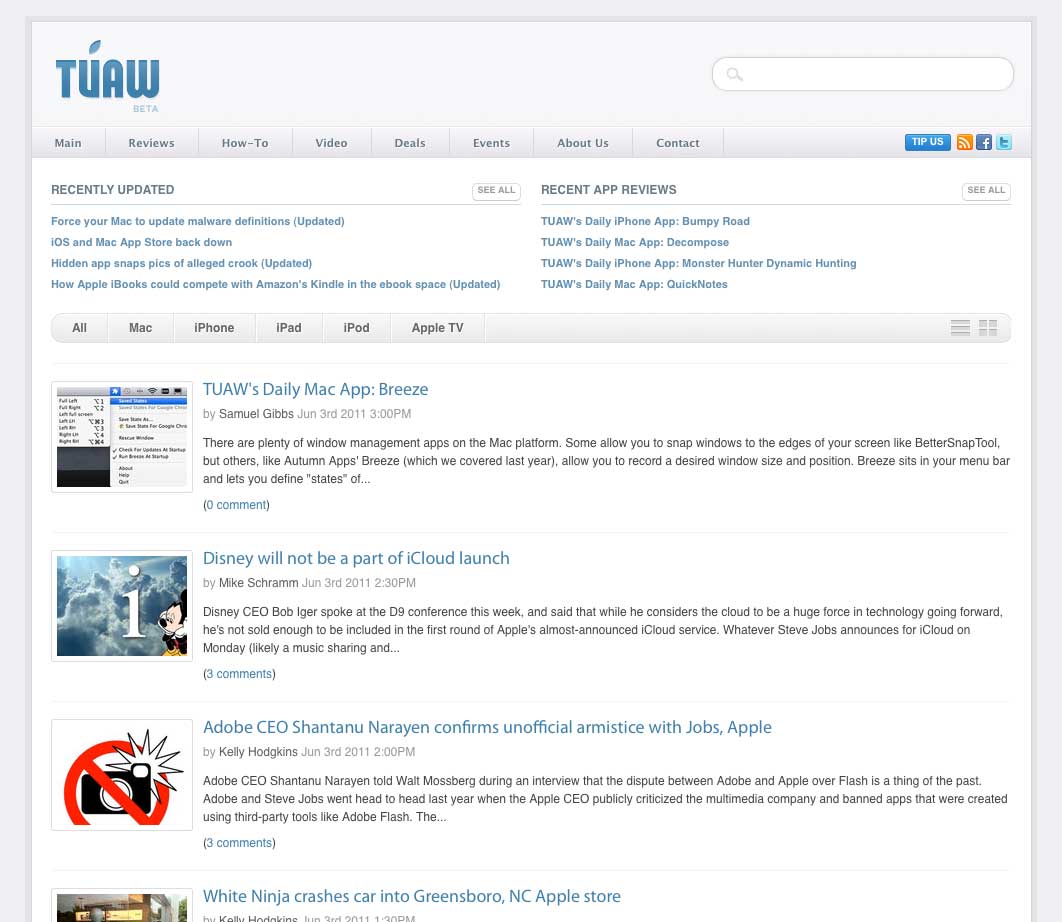Open 'iOS and Mac App Store back down'
The image size is (1062, 922).
[x=142, y=243]
